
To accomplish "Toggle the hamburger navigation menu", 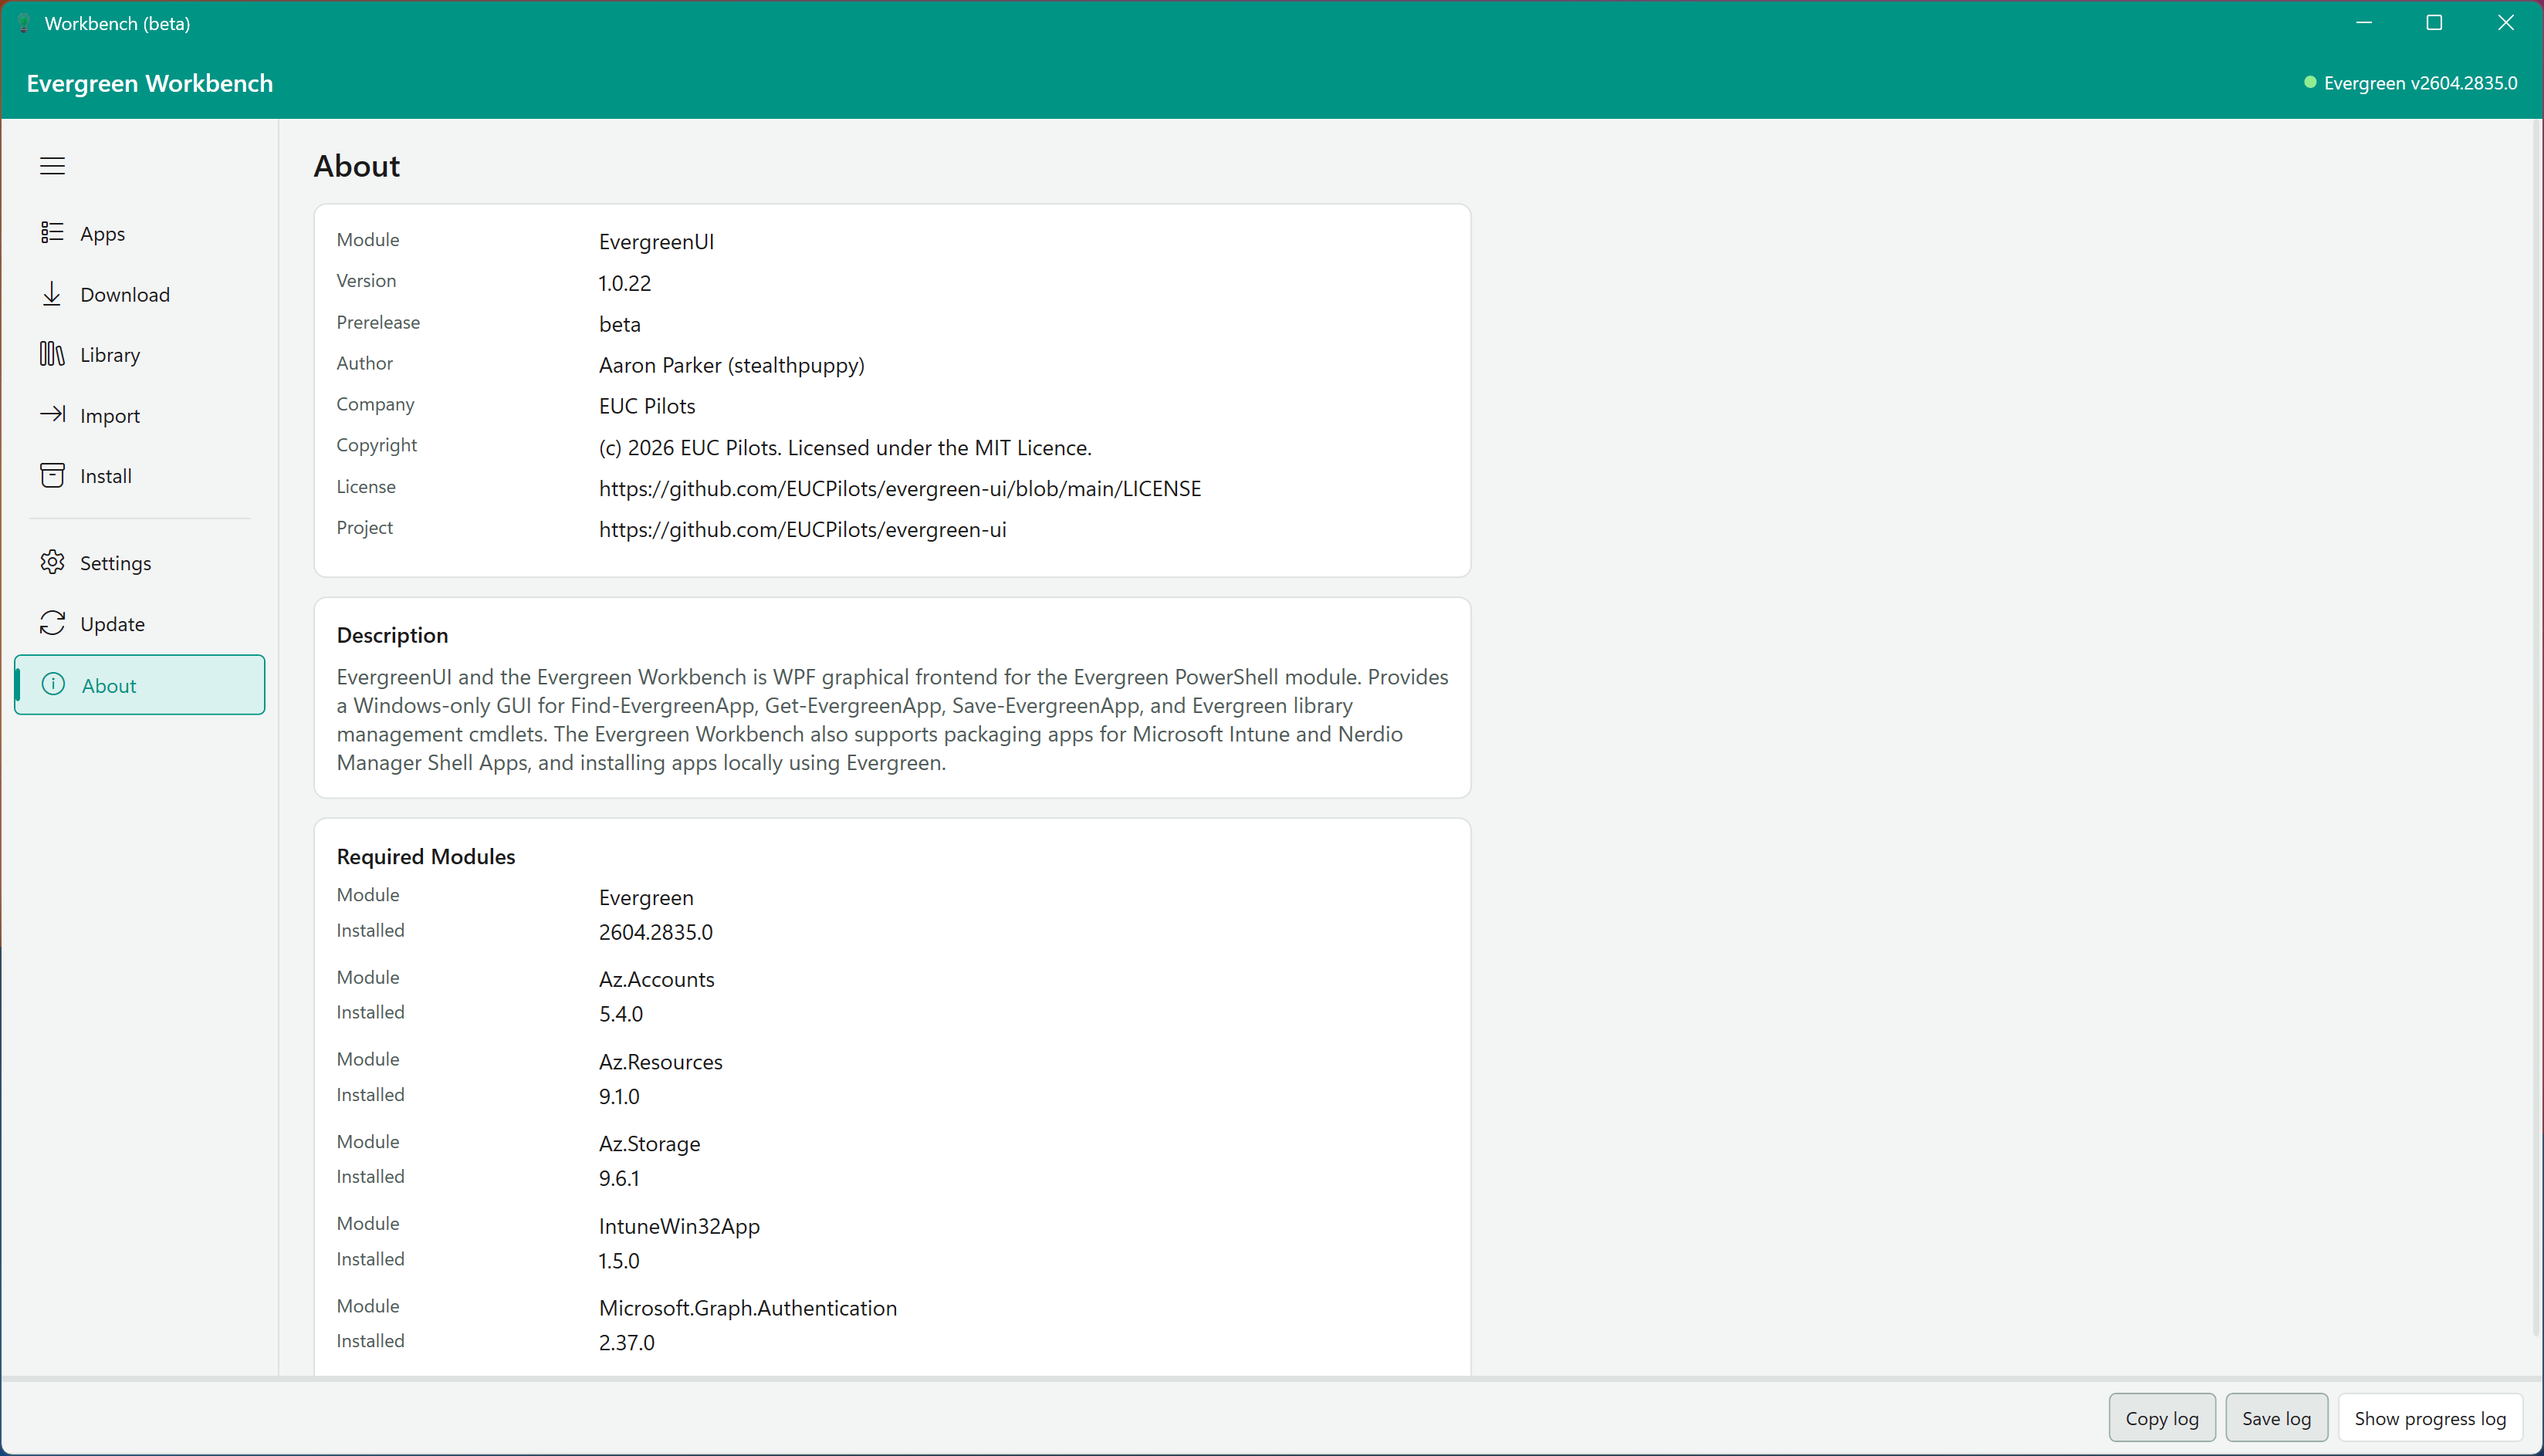I will tap(52, 166).
